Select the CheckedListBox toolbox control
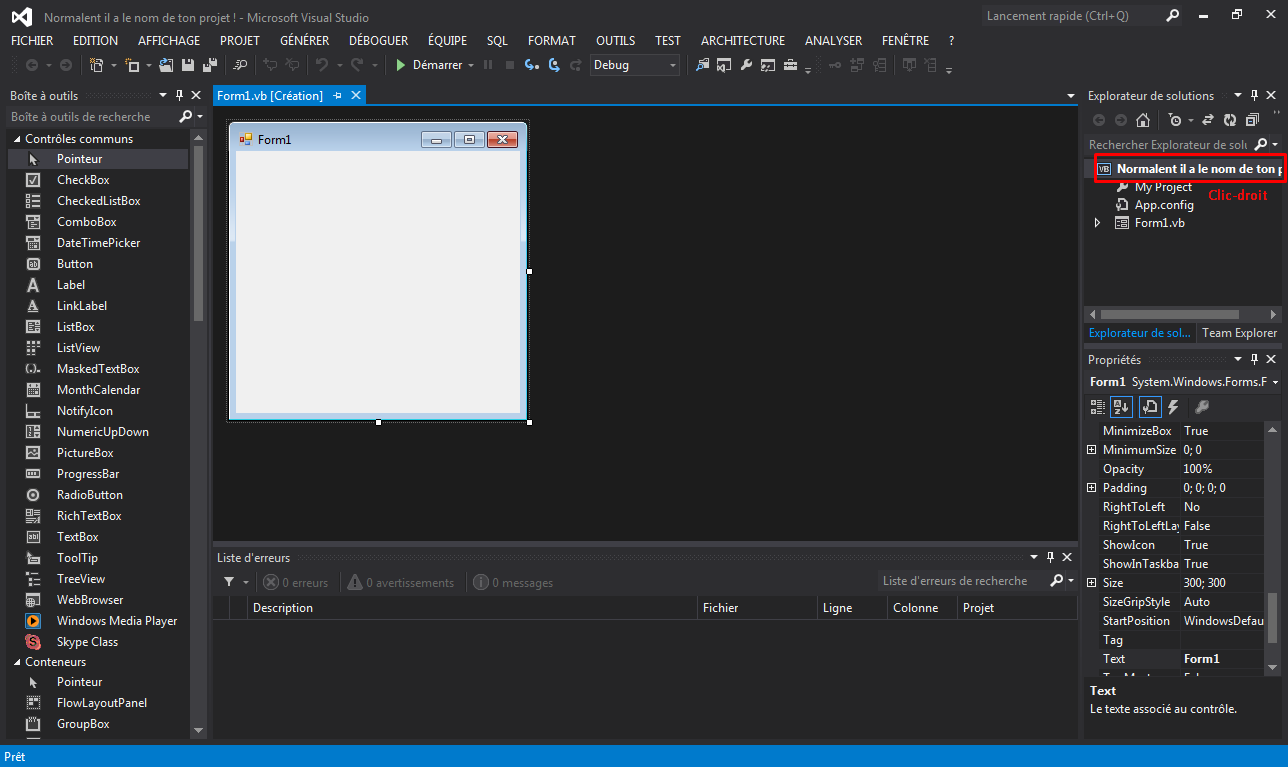This screenshot has width=1288, height=767. point(98,201)
